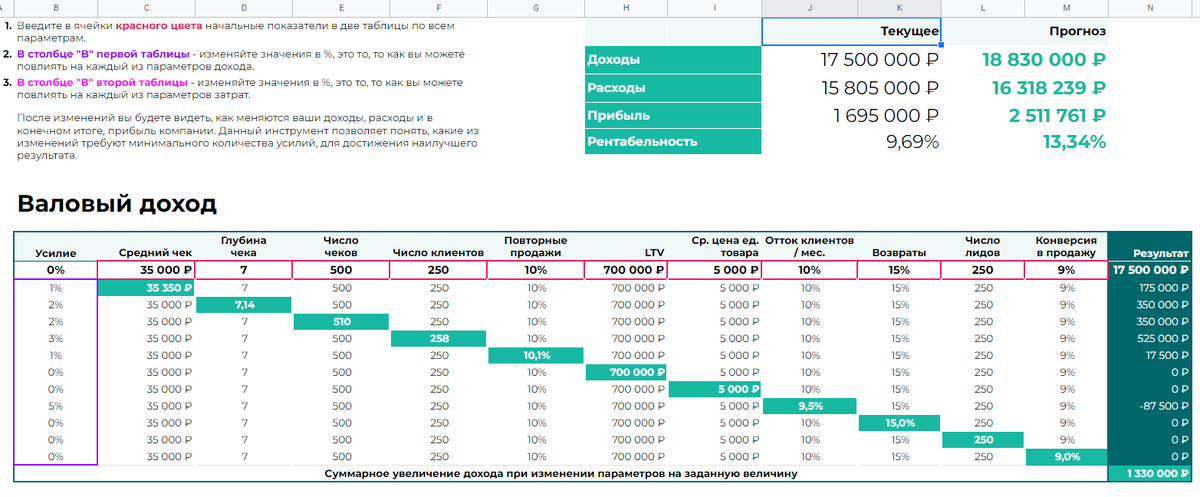Click the Число клиентов column header
The image size is (1200, 497).
438,246
